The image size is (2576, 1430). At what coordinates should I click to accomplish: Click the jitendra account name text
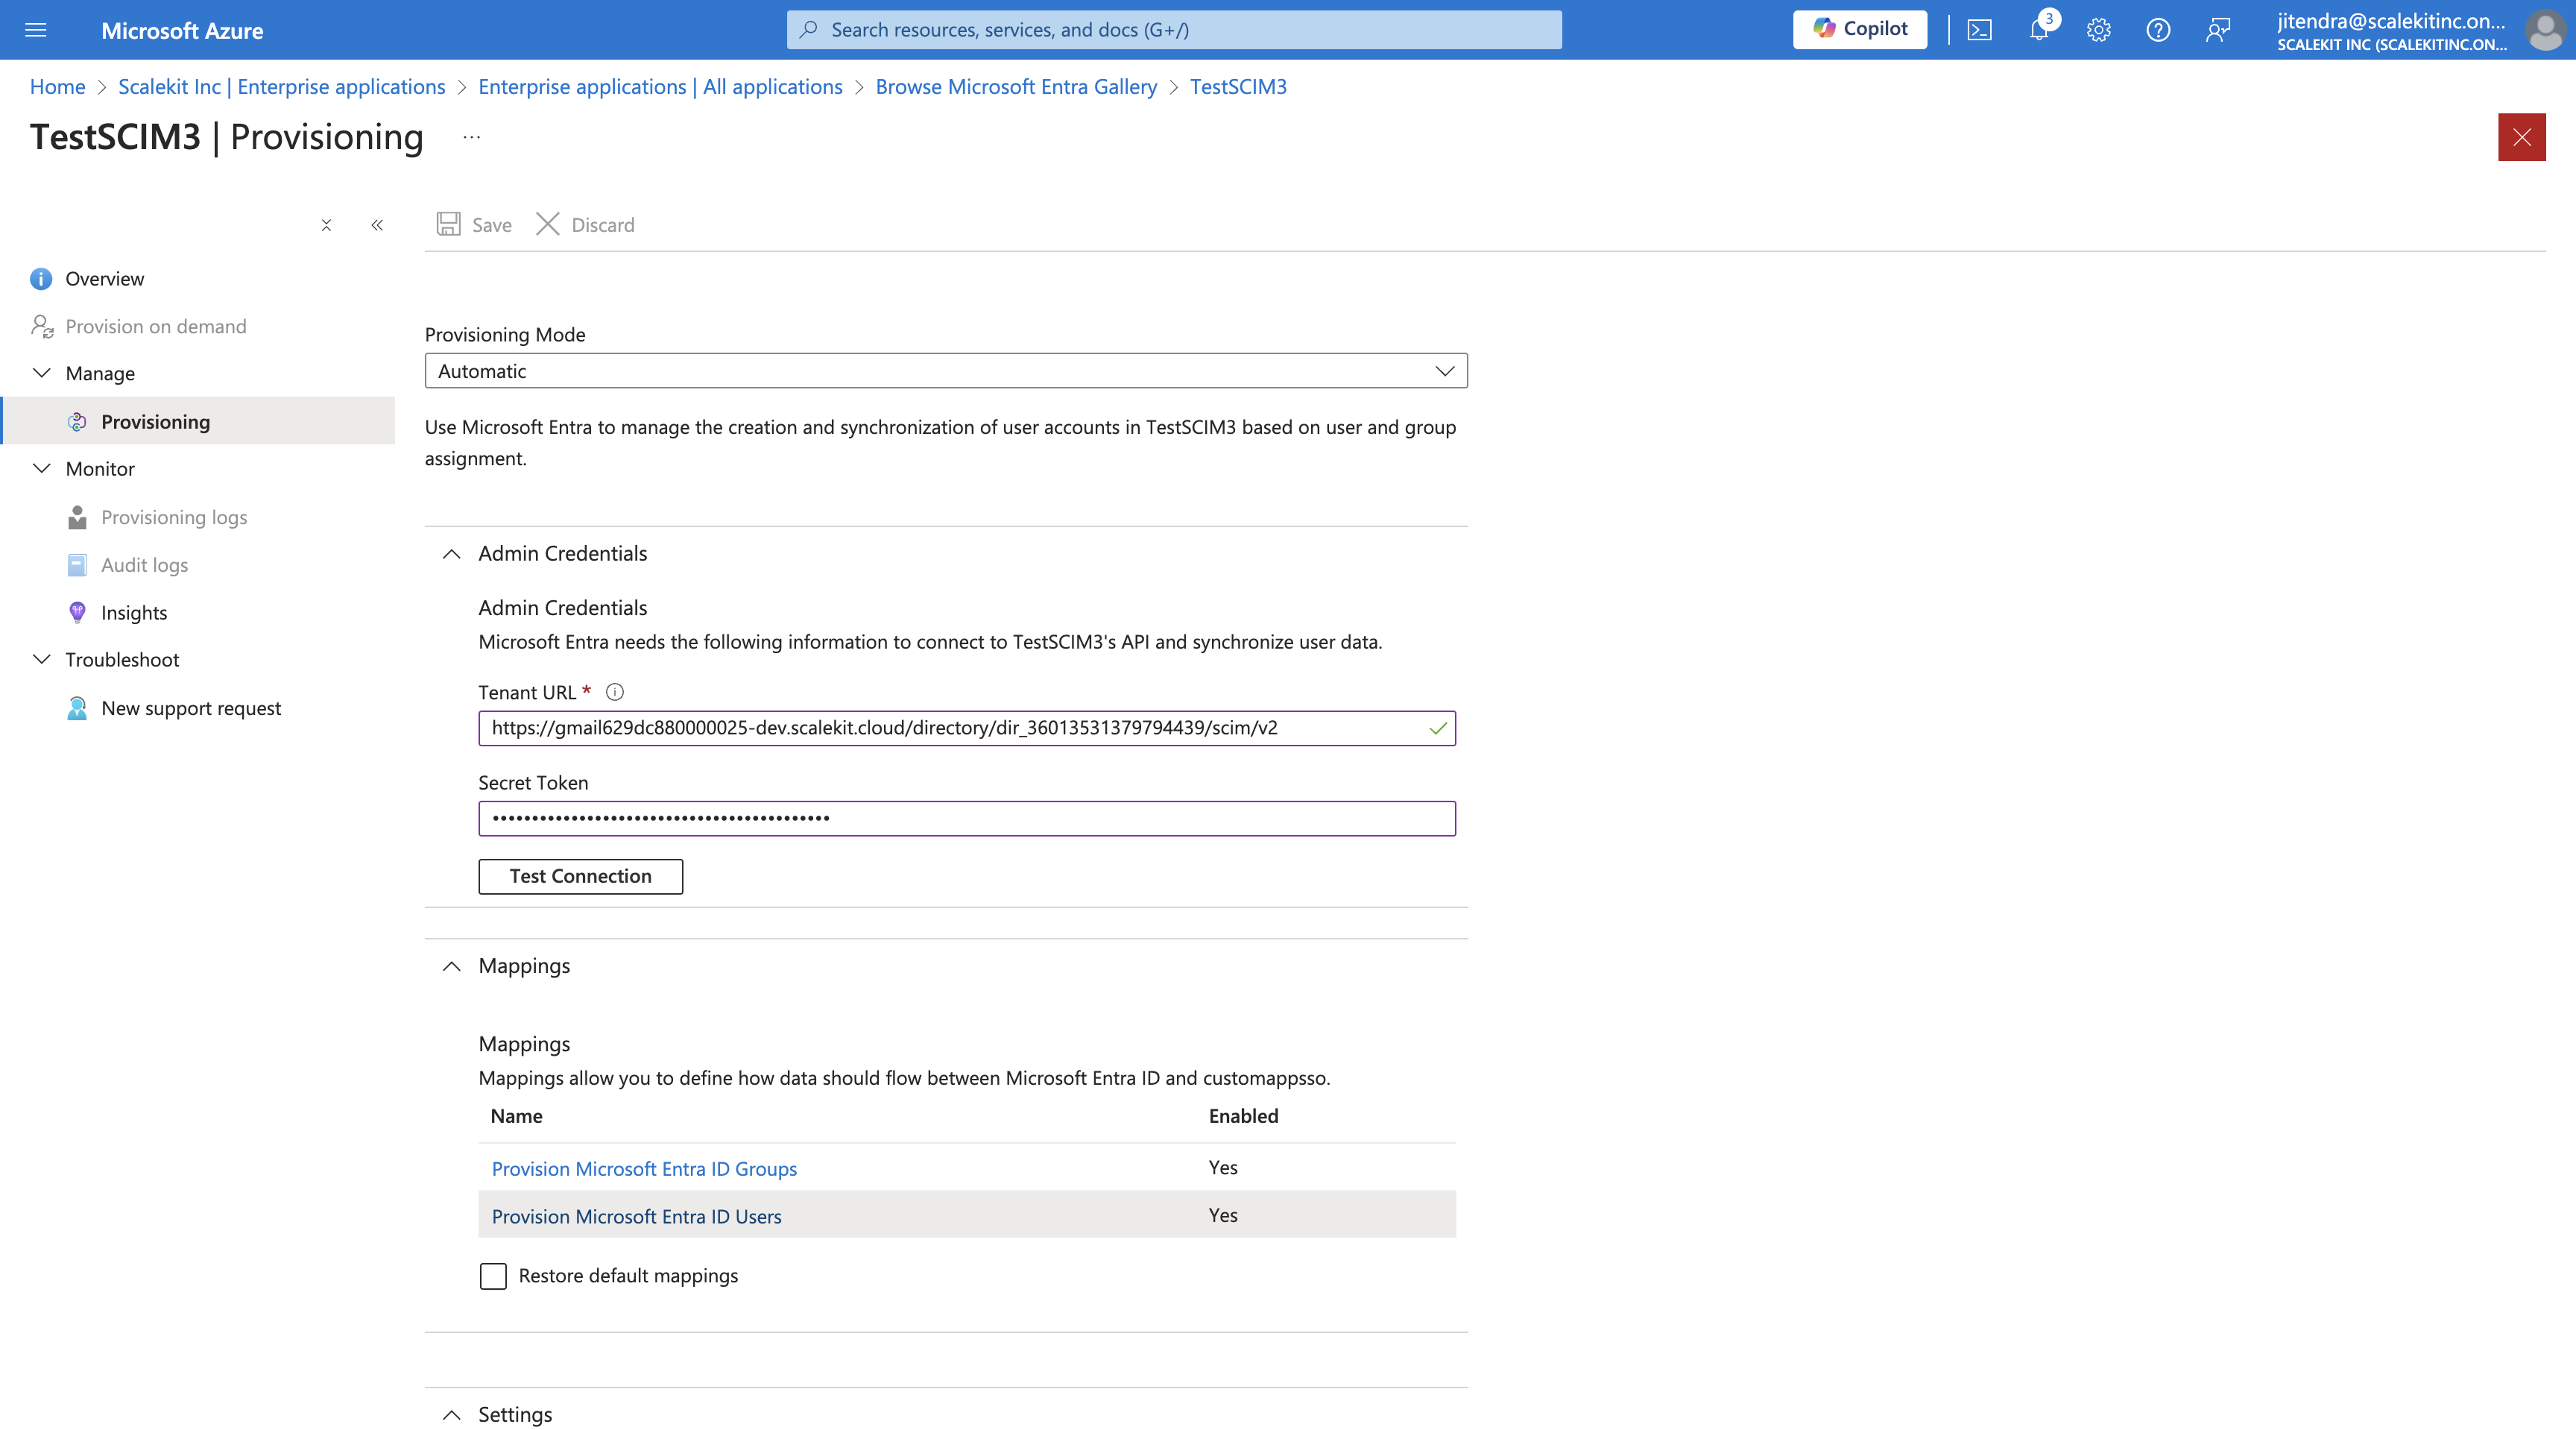click(x=2391, y=21)
